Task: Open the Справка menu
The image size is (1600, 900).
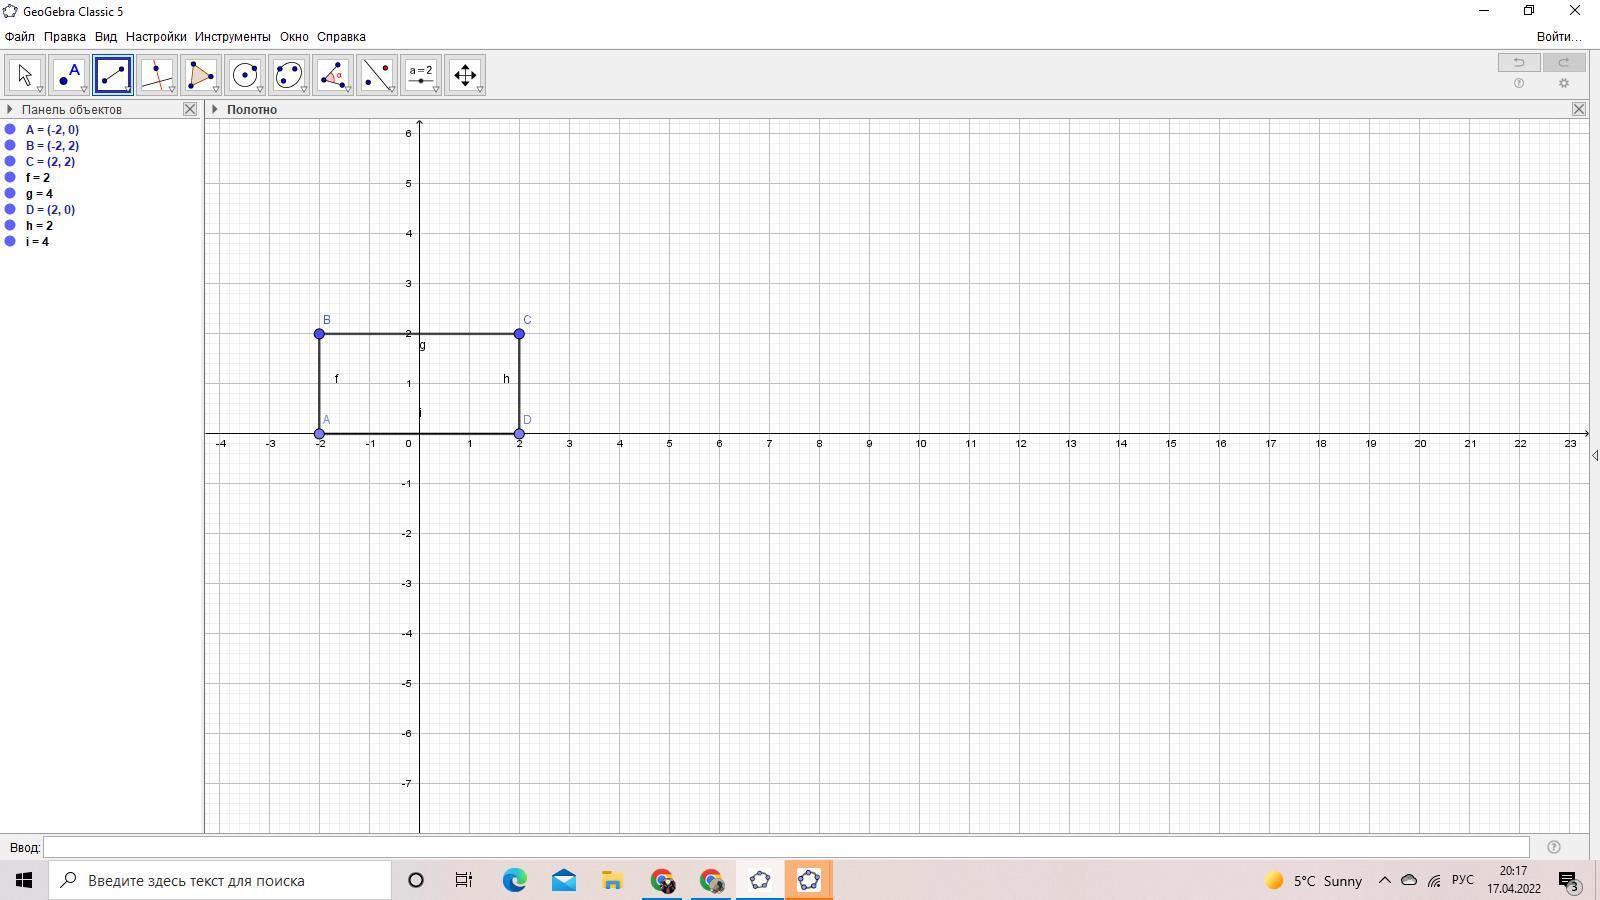Action: (x=341, y=37)
